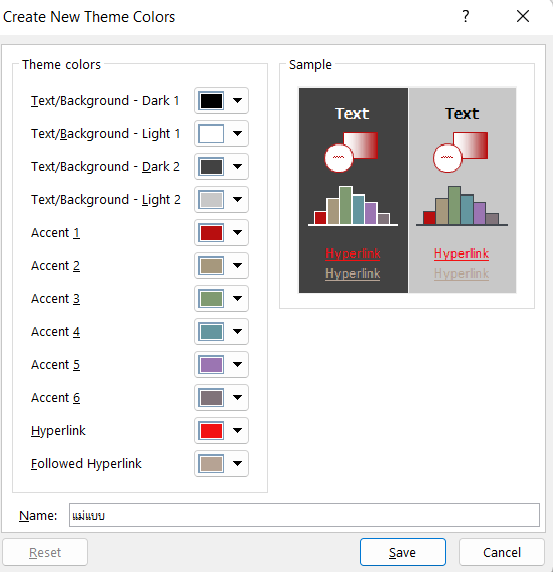Pick the purple Accent 5 color swatch
This screenshot has width=553, height=572.
211,365
